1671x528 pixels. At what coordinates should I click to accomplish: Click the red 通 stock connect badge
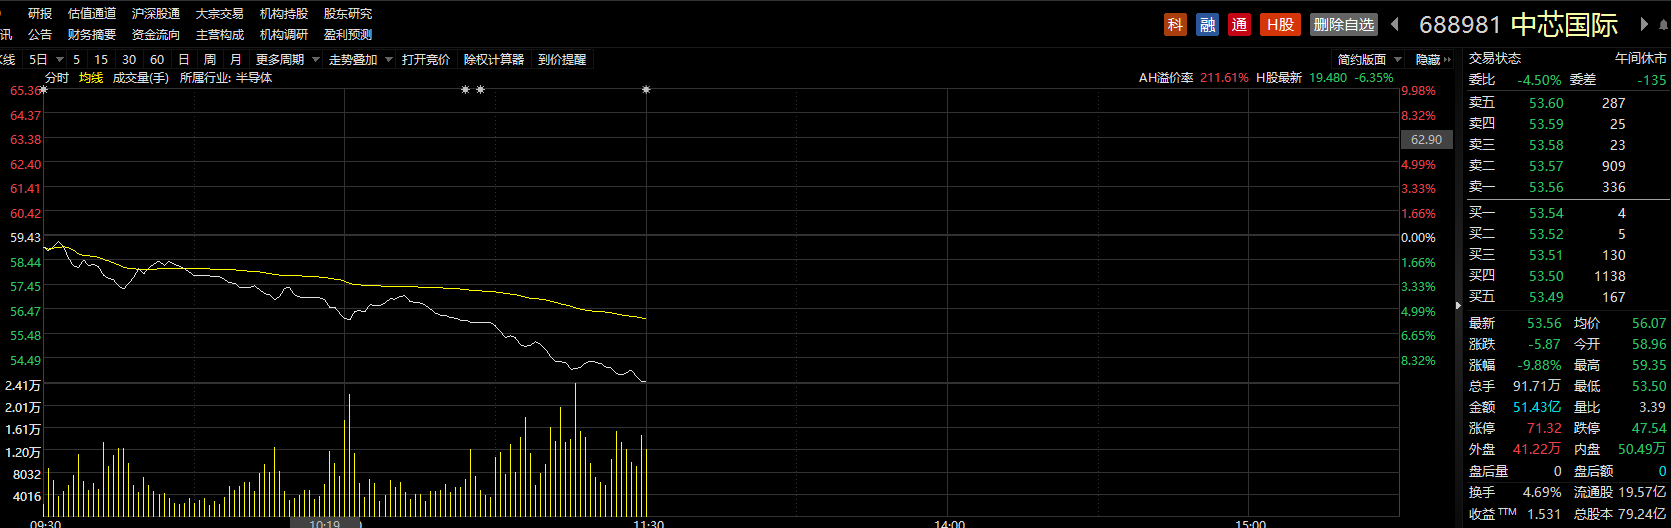point(1239,25)
